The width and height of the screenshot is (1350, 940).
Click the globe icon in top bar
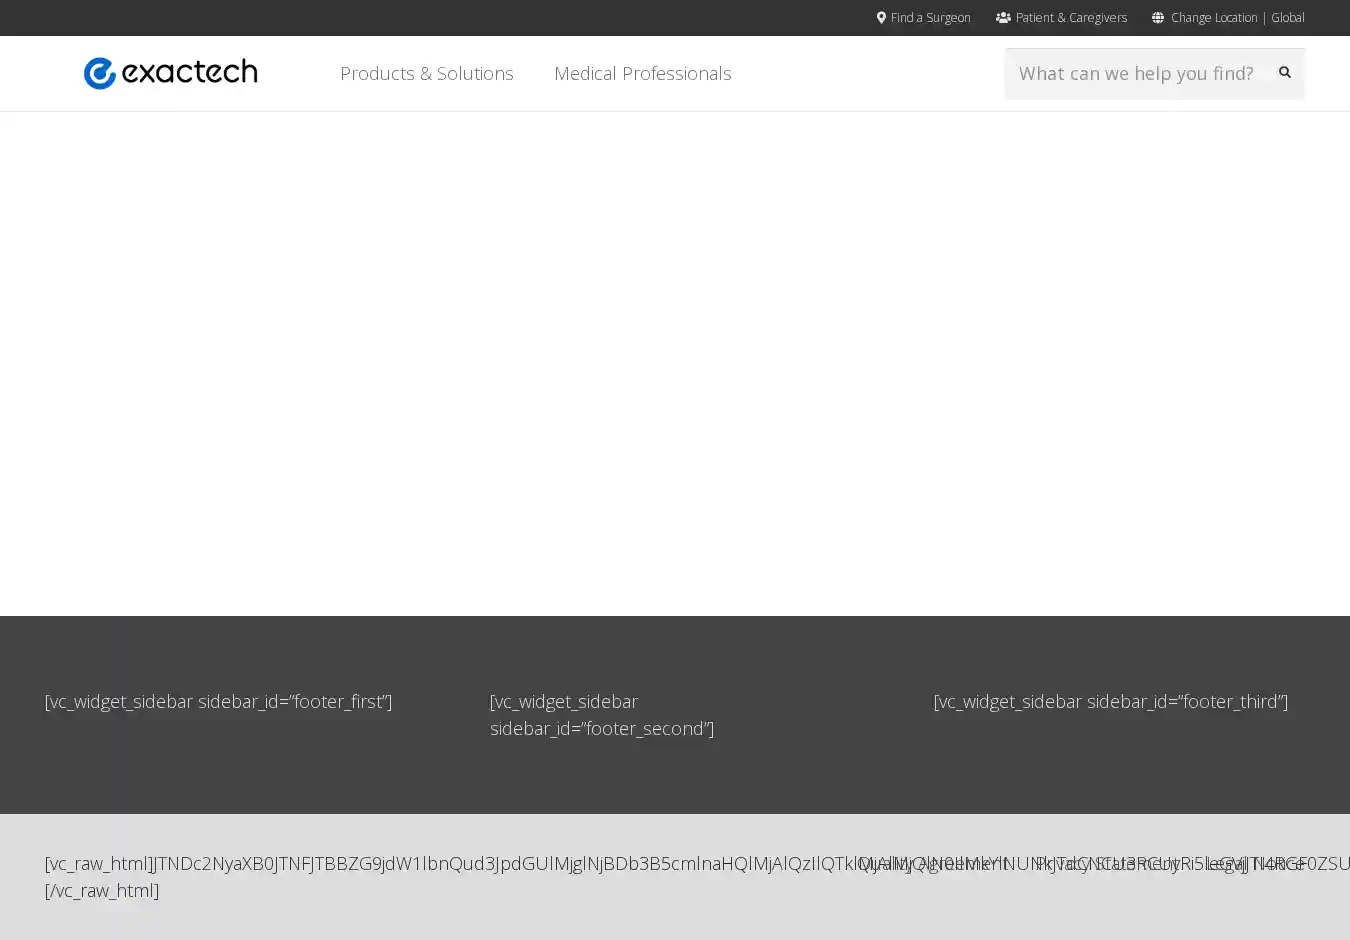click(1158, 17)
